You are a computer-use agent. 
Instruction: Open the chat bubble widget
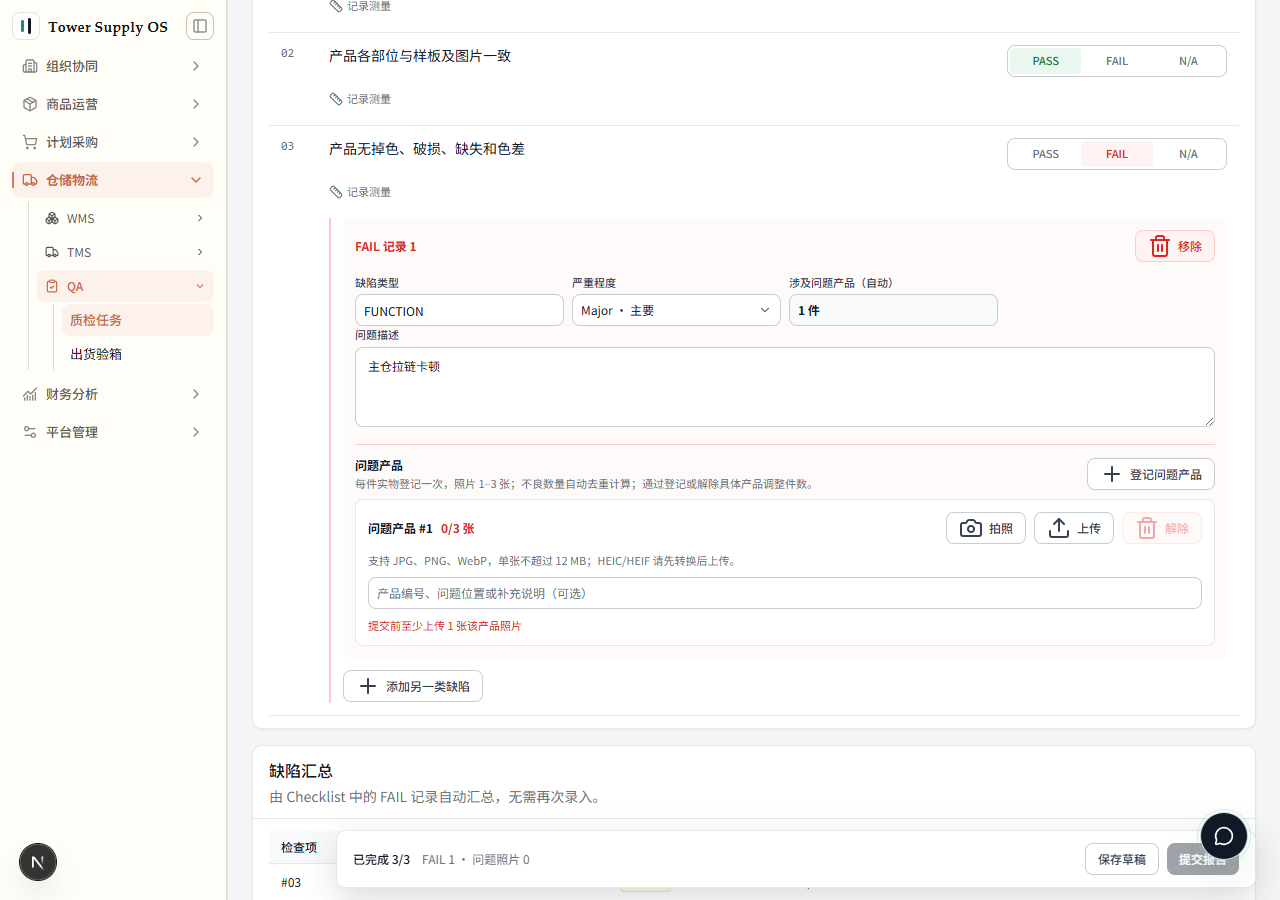[x=1224, y=836]
